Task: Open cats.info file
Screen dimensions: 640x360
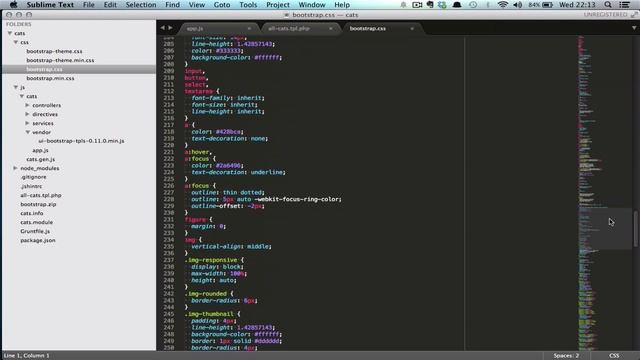Action: point(32,213)
